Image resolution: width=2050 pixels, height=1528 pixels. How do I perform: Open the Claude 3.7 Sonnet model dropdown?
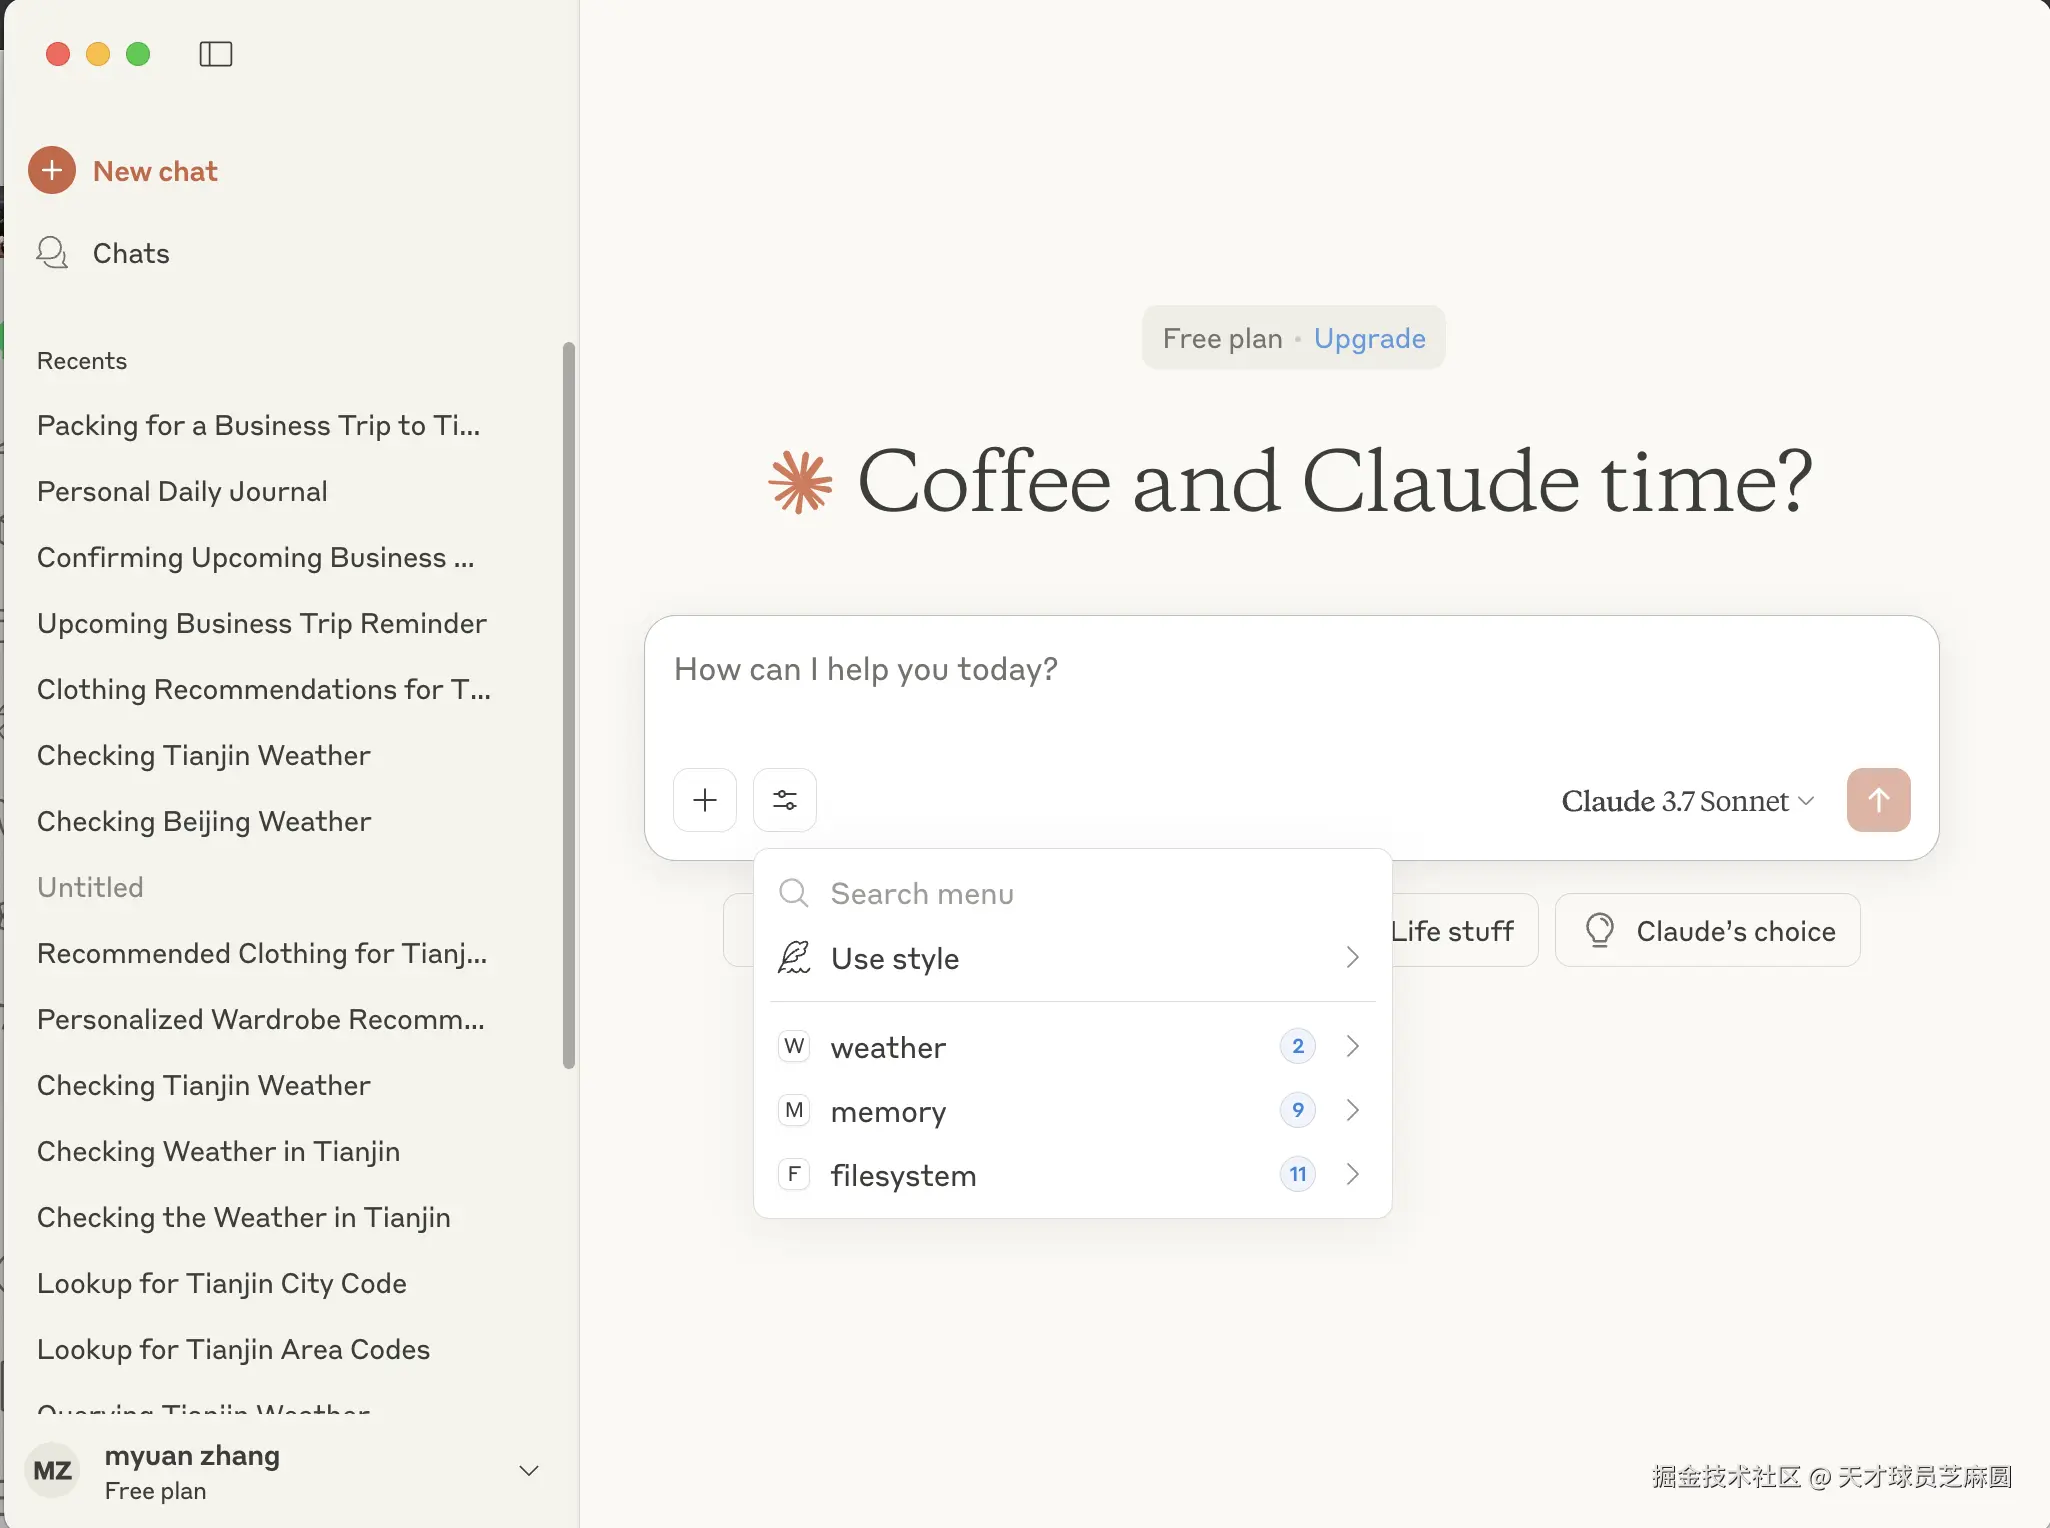tap(1687, 801)
